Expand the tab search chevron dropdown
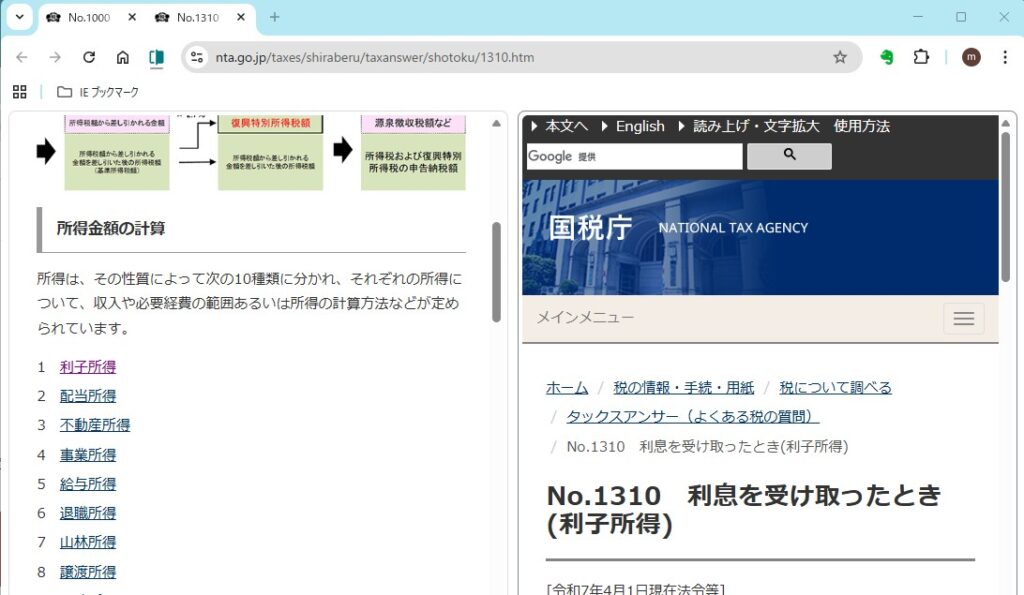The image size is (1024, 595). (19, 17)
